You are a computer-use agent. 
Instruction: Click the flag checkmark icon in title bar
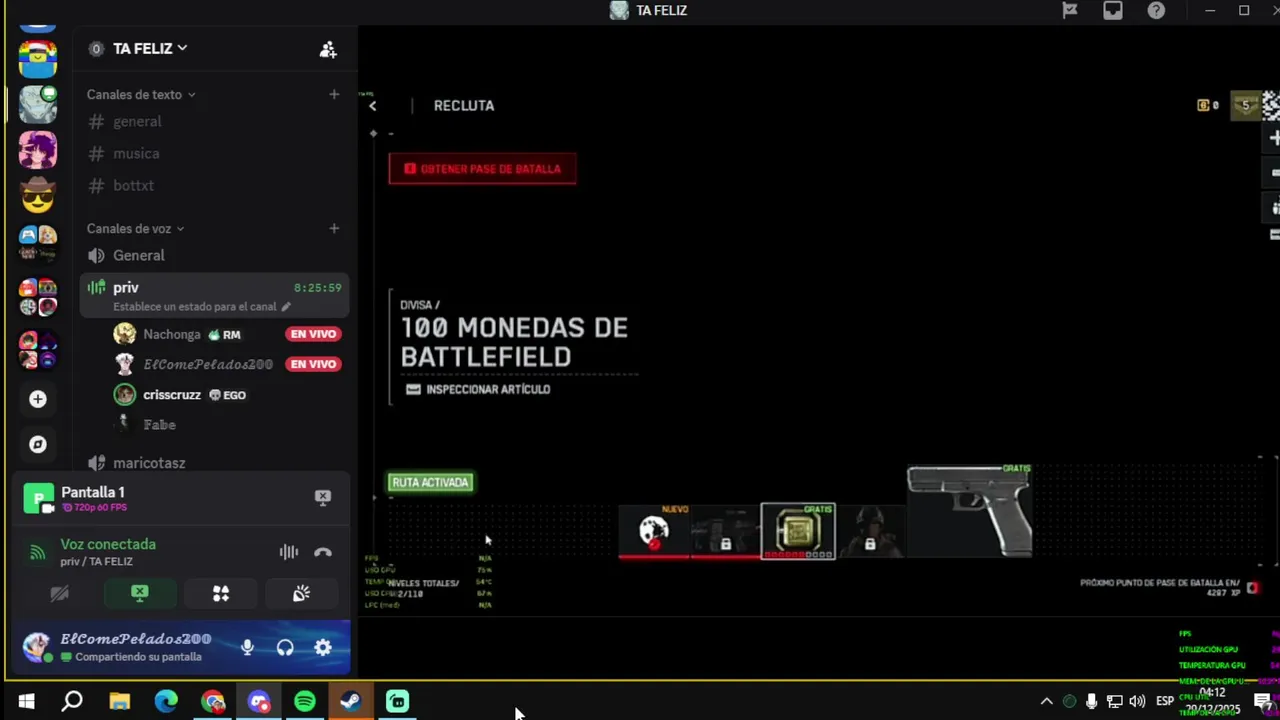click(1070, 10)
